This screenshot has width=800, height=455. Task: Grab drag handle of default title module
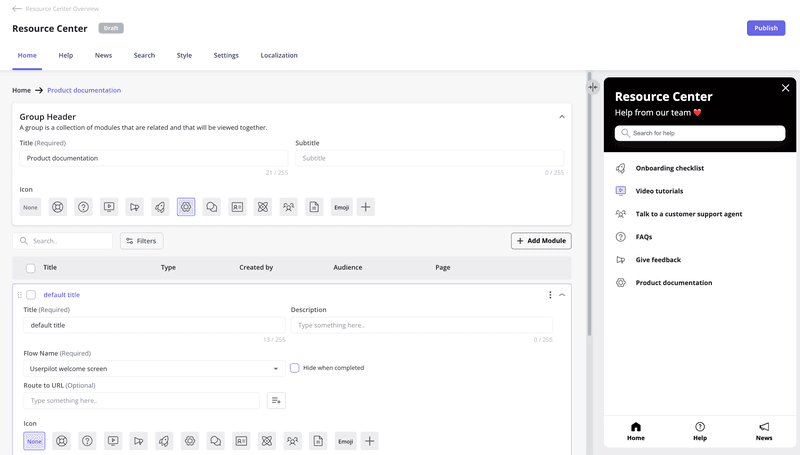tap(19, 295)
